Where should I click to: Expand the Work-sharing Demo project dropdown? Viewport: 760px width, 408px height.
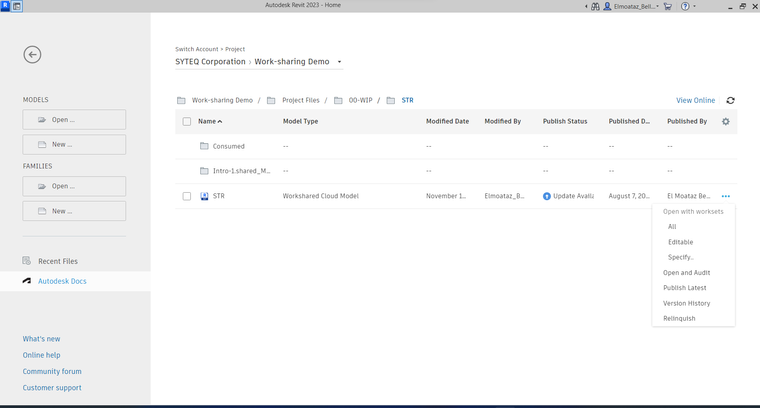tap(339, 62)
